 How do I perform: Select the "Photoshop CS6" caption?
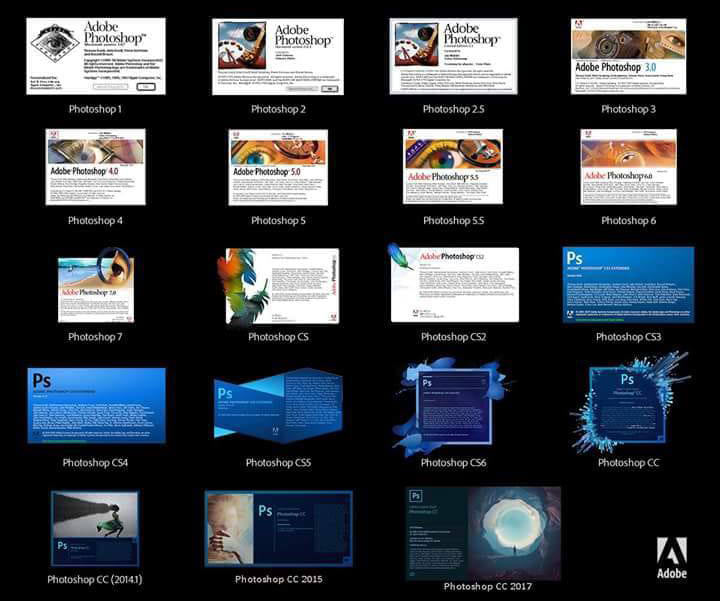point(454,463)
